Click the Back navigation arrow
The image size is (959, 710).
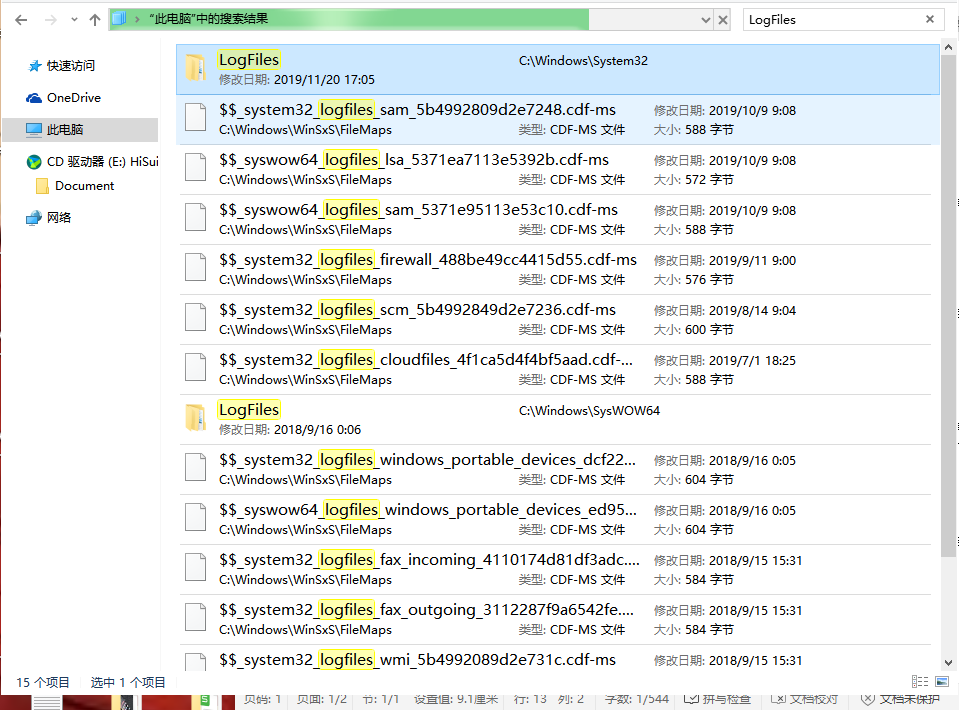point(21,19)
